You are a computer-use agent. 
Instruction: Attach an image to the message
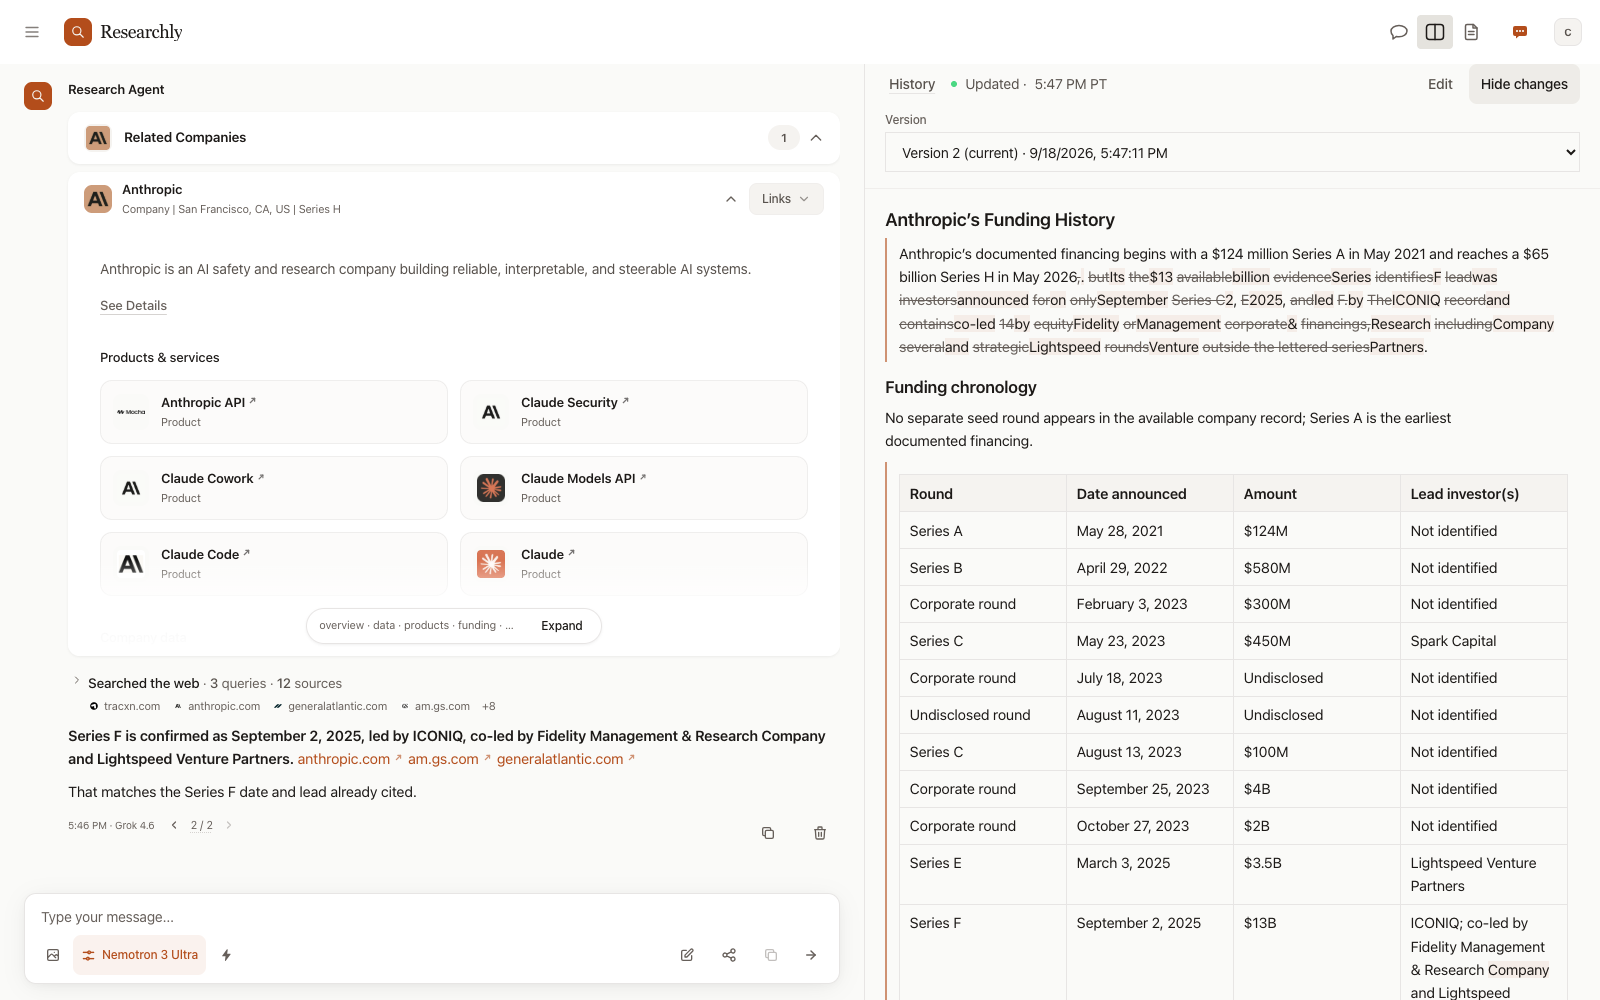[53, 955]
